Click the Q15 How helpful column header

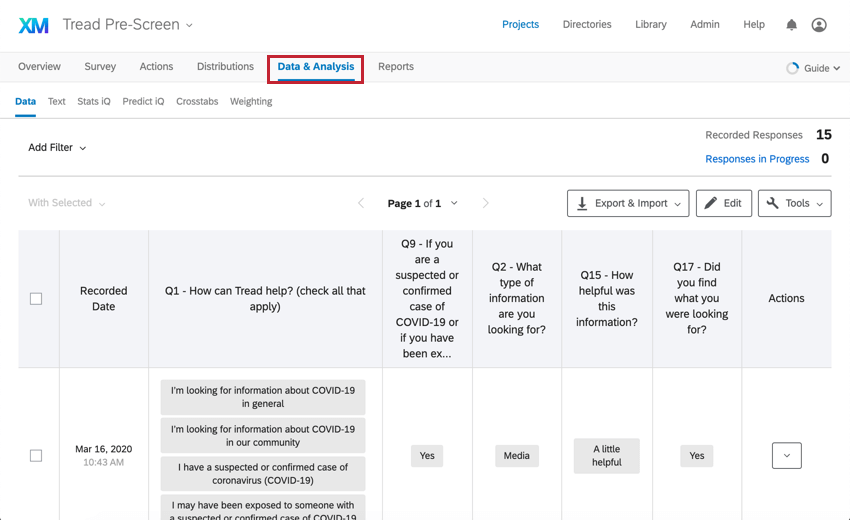(607, 299)
